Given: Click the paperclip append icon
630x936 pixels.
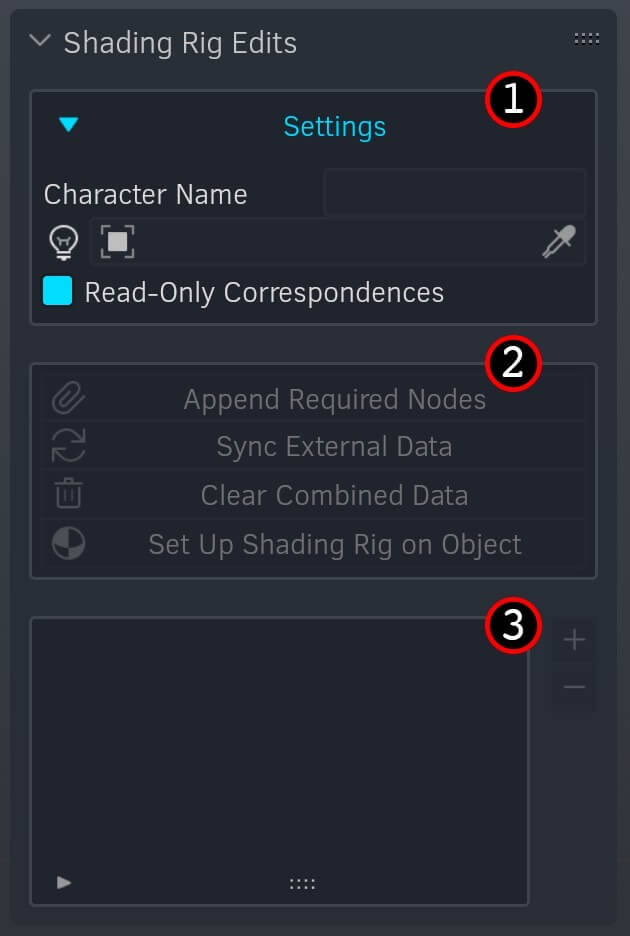Looking at the screenshot, I should [x=68, y=399].
